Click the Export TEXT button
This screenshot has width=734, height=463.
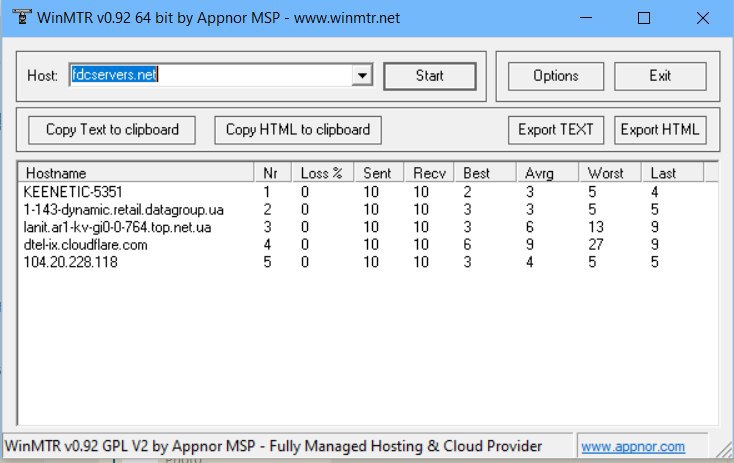coord(556,130)
